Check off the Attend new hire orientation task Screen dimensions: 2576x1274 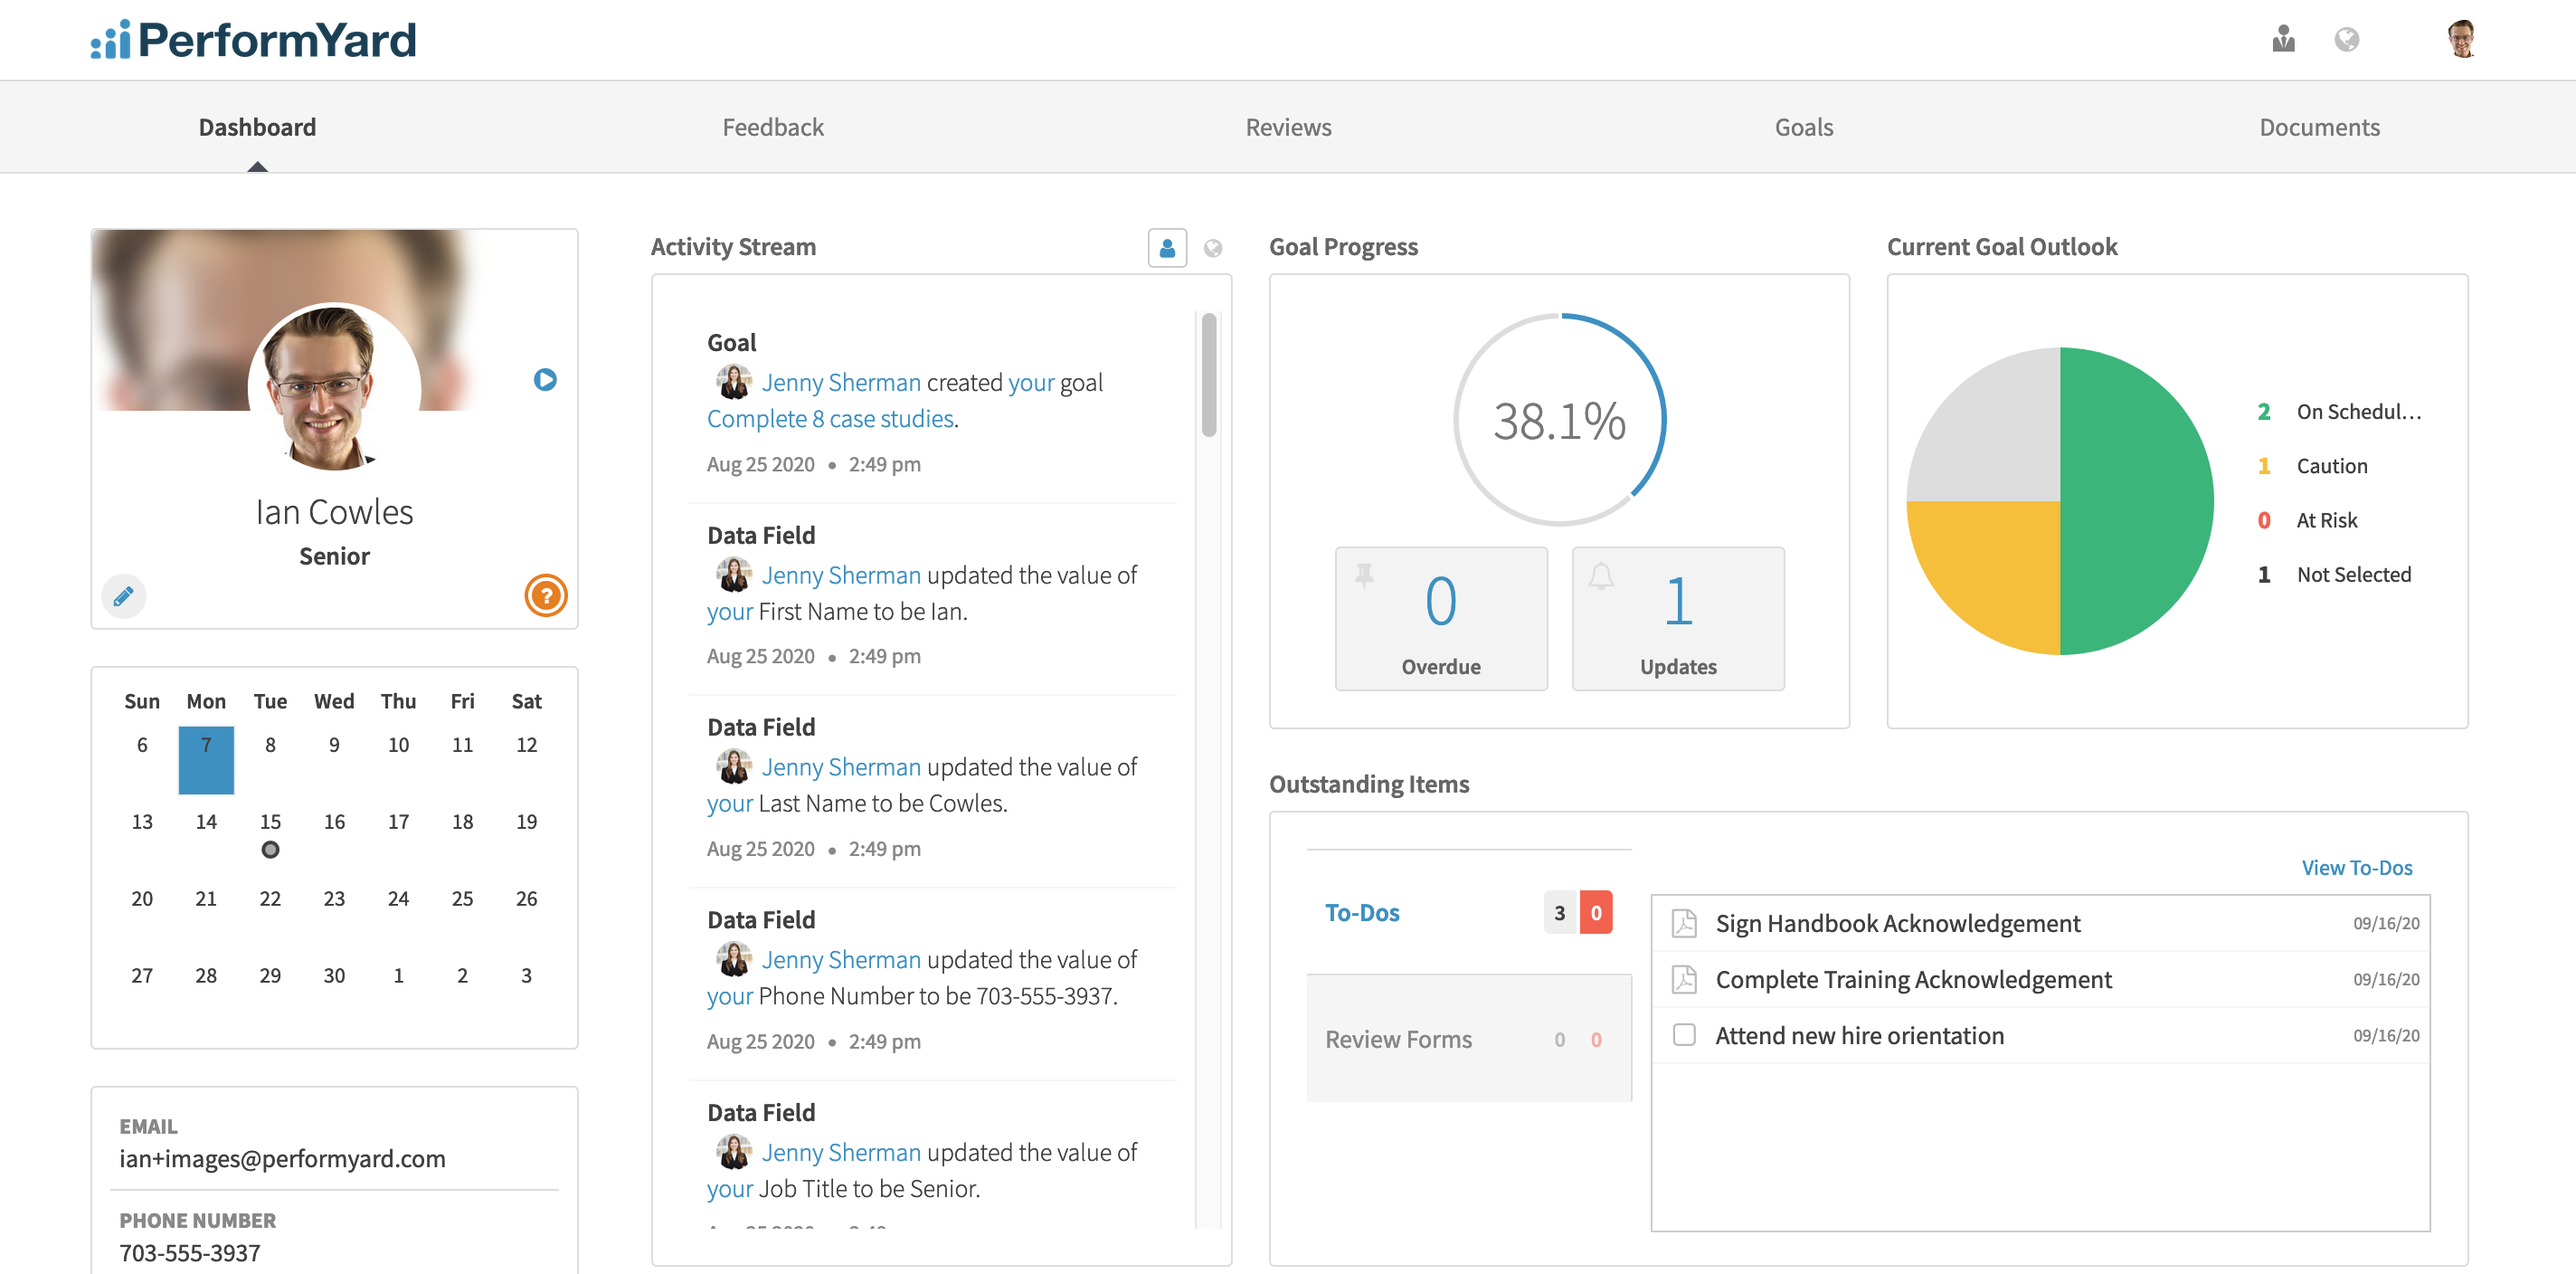pyautogui.click(x=1684, y=1036)
